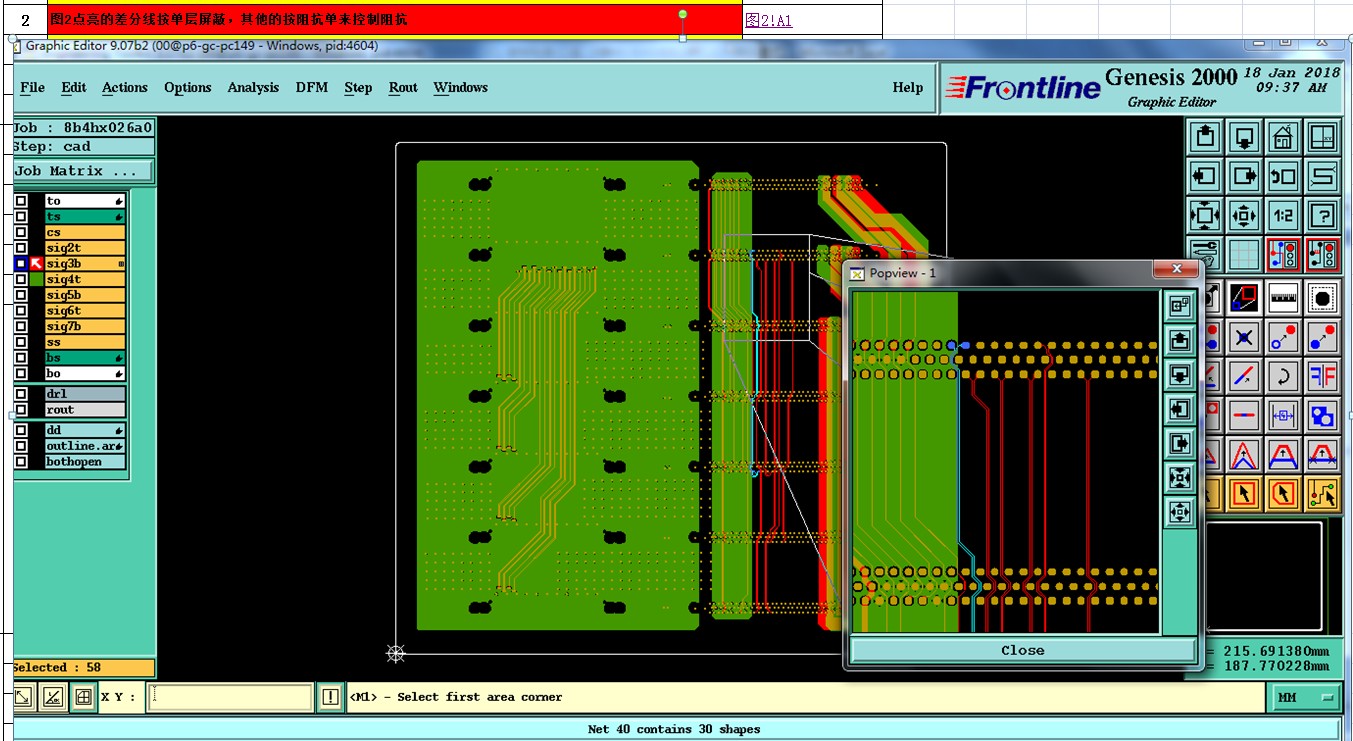Viewport: 1353px width, 741px height.
Task: Select the 'sig6t' layer name
Action: pos(85,311)
